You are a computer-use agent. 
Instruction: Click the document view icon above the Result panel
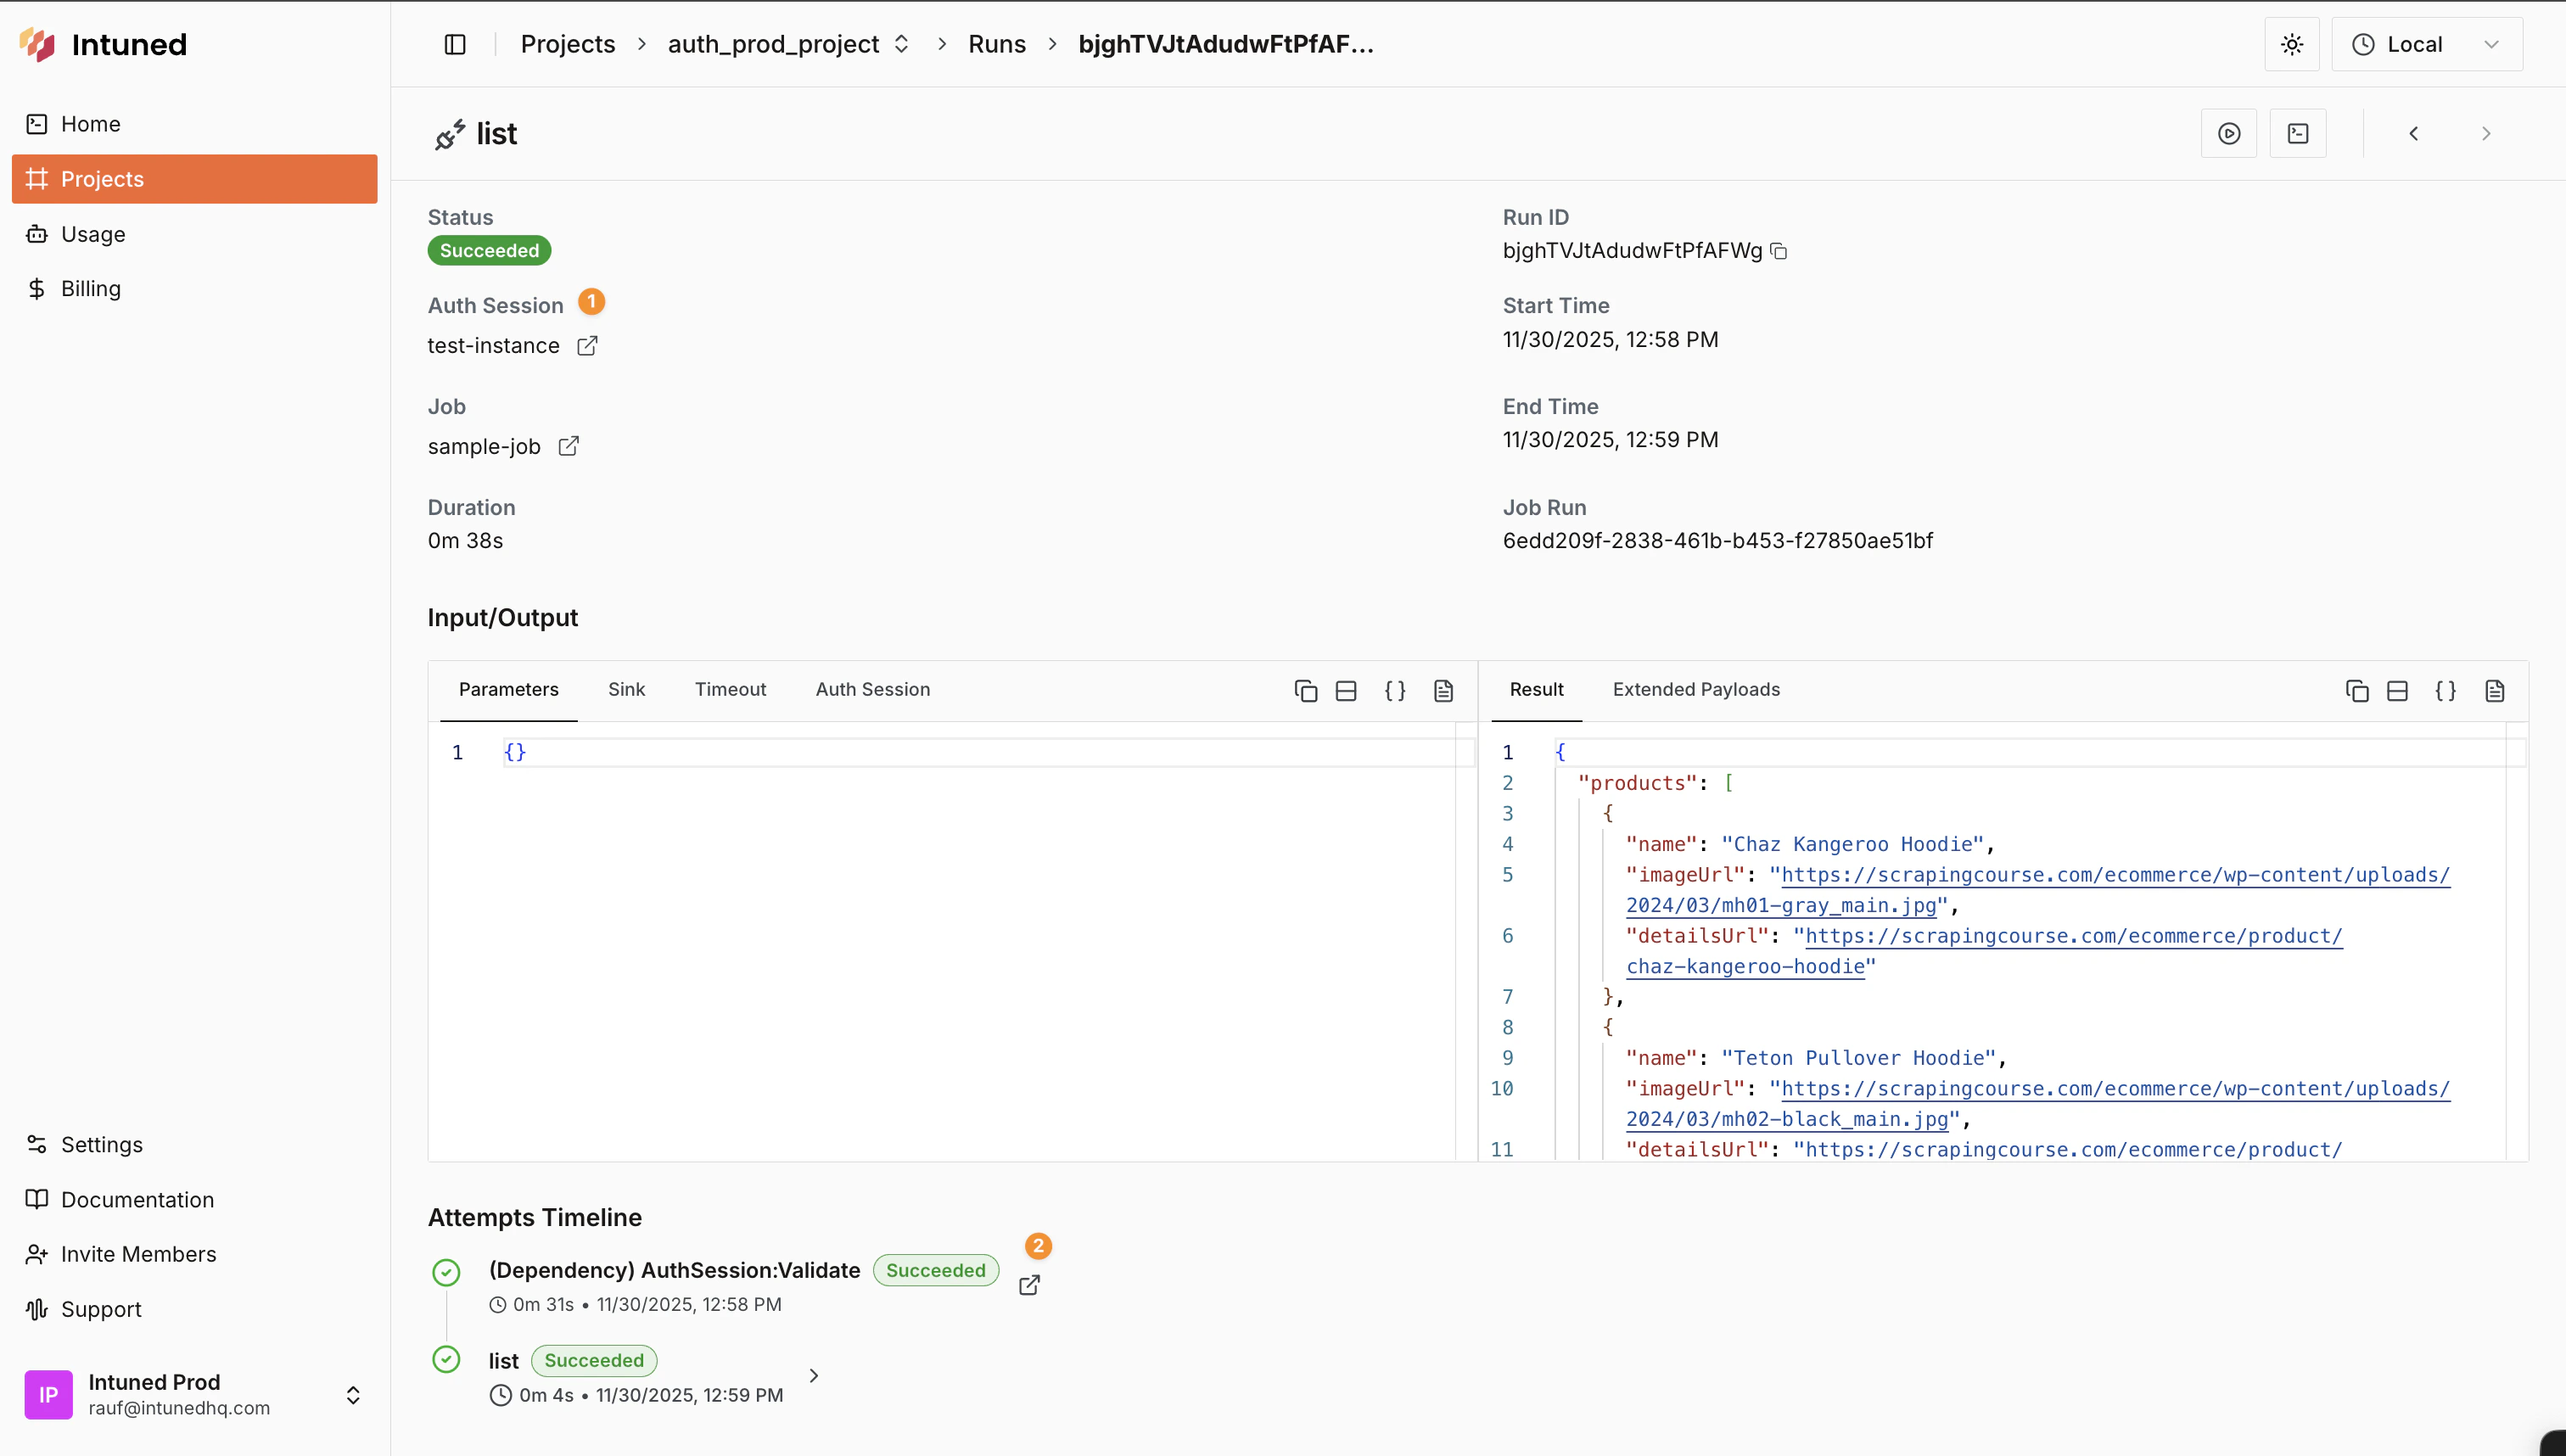[2495, 690]
